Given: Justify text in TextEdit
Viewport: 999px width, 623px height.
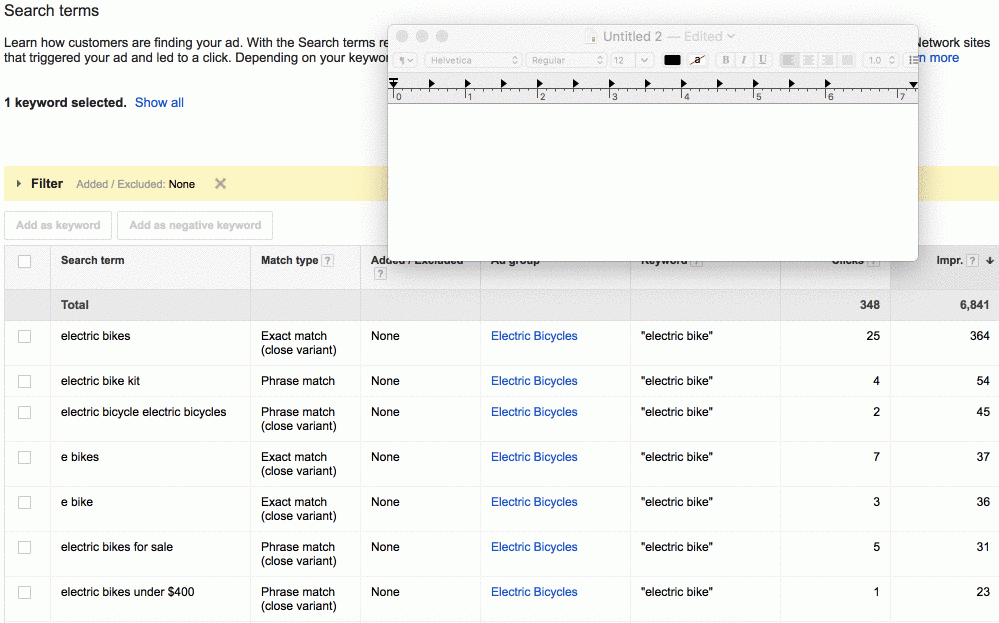Looking at the screenshot, I should 847,60.
